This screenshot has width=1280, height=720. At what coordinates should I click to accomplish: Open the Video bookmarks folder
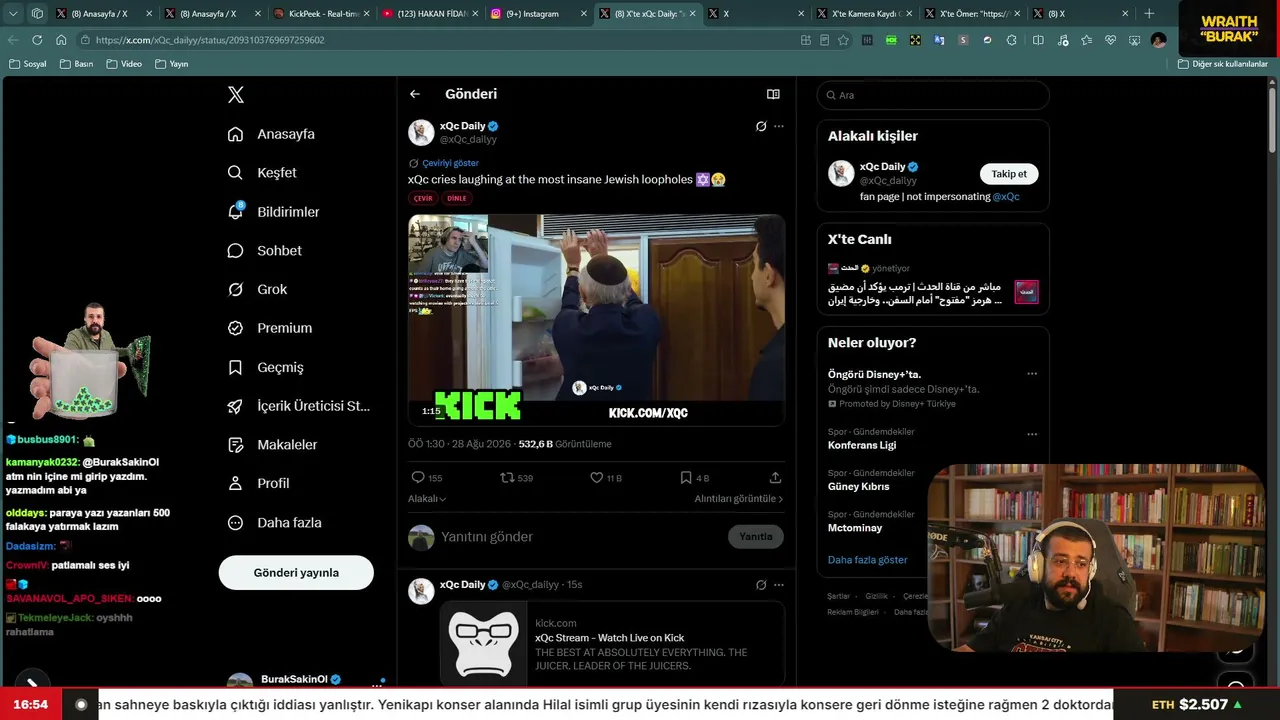[124, 64]
